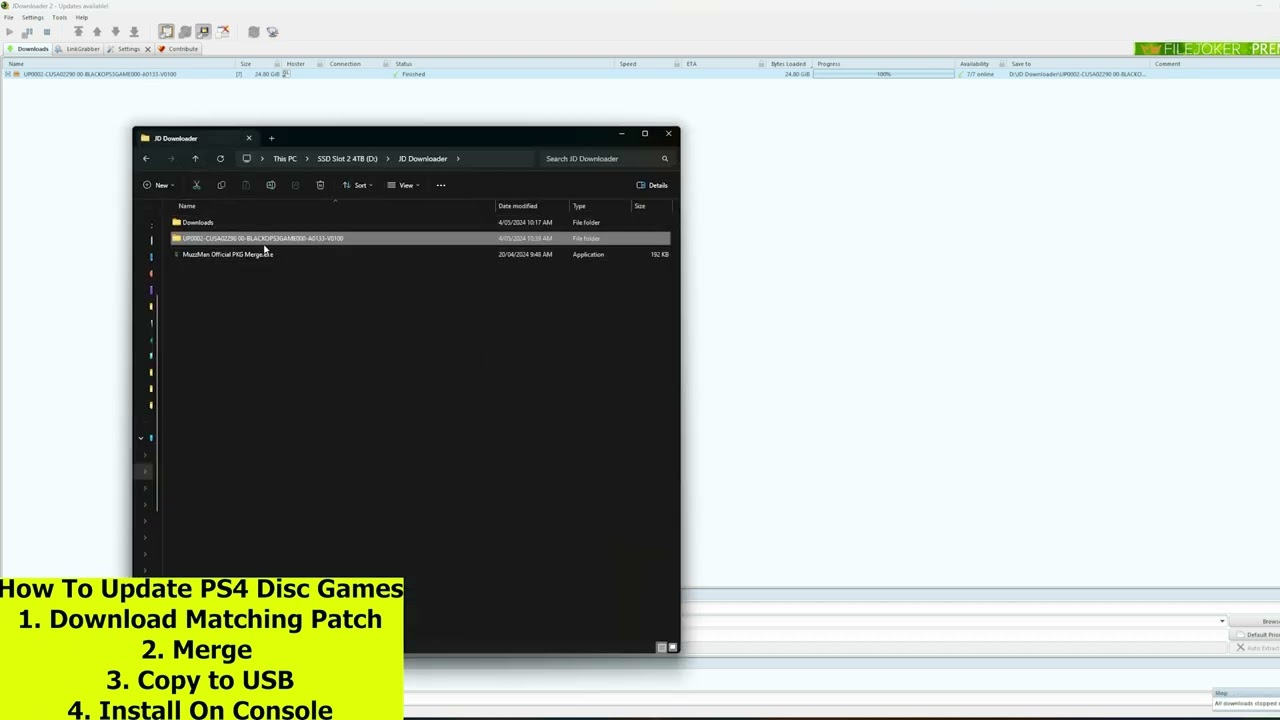Click the FileJoker Premium banner

[1208, 49]
